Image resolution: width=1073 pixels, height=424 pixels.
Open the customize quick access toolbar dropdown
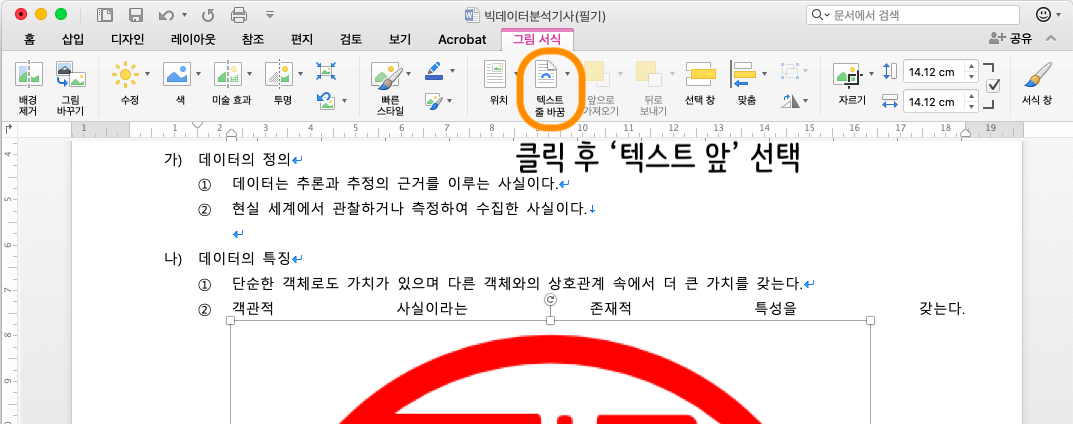click(270, 14)
